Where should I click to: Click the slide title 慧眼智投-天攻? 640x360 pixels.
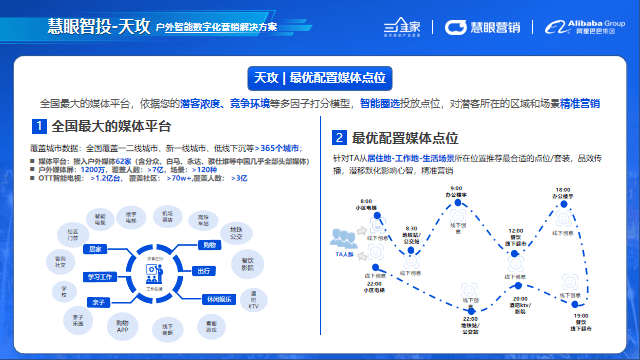coord(99,26)
